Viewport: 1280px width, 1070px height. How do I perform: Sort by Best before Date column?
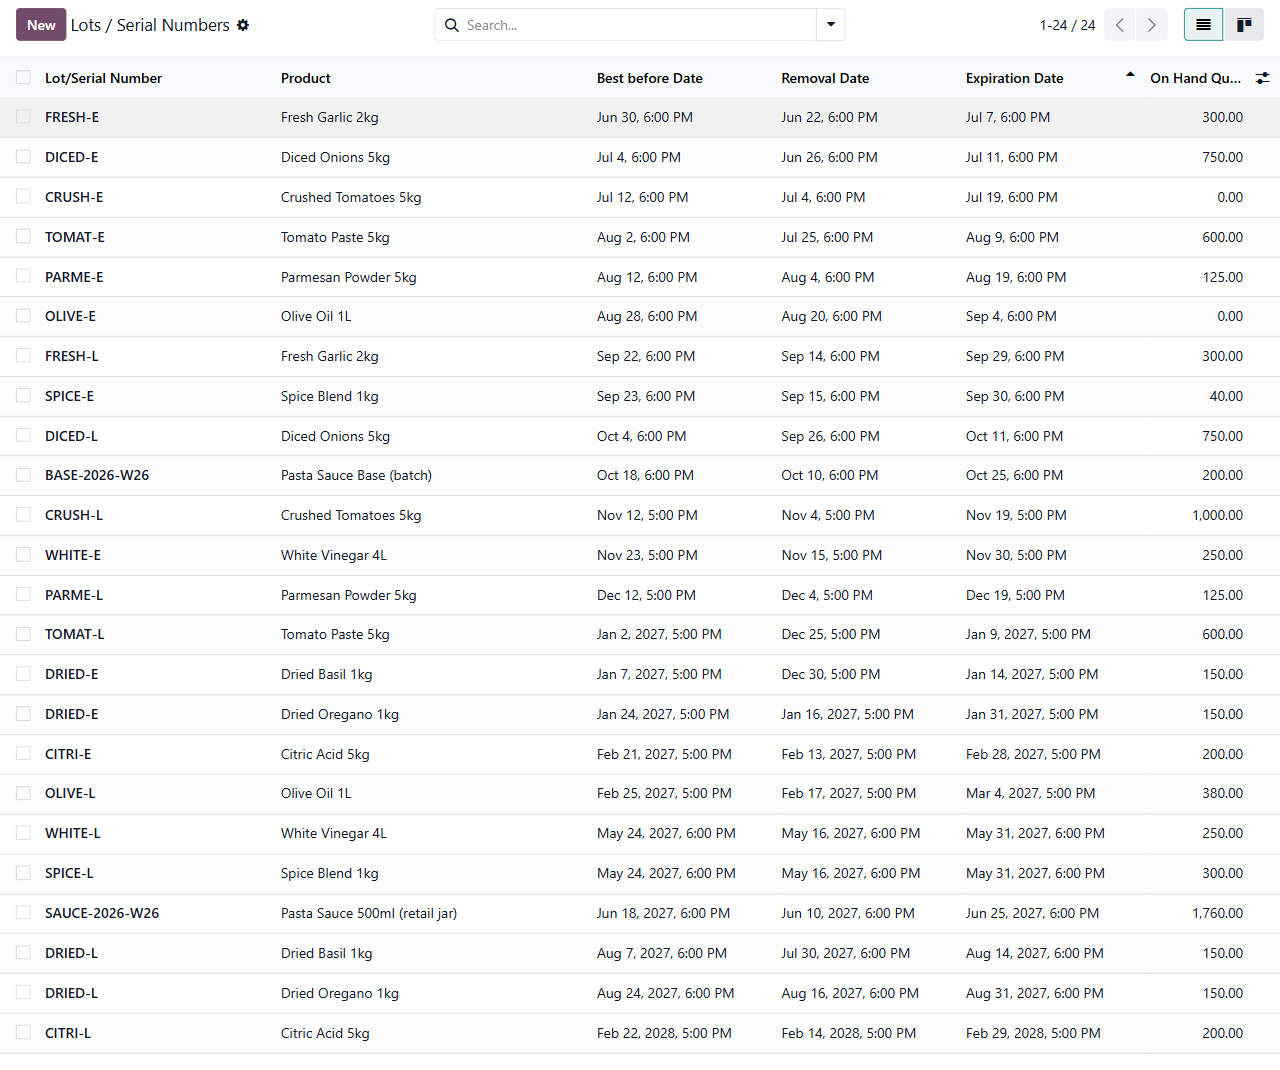pyautogui.click(x=650, y=78)
